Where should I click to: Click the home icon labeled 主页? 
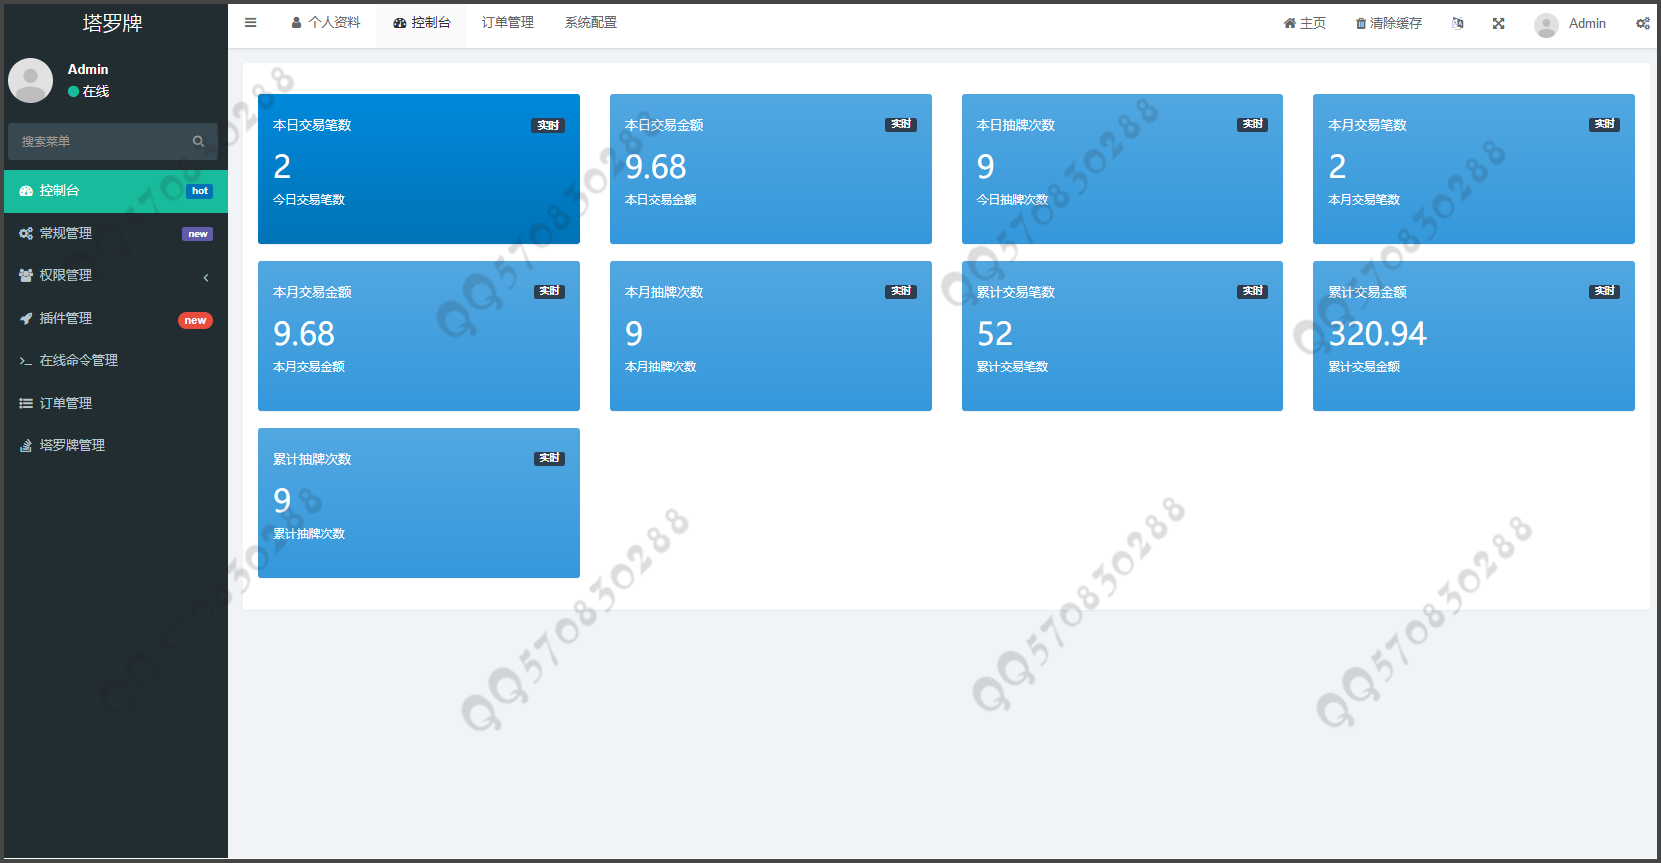pyautogui.click(x=1289, y=24)
